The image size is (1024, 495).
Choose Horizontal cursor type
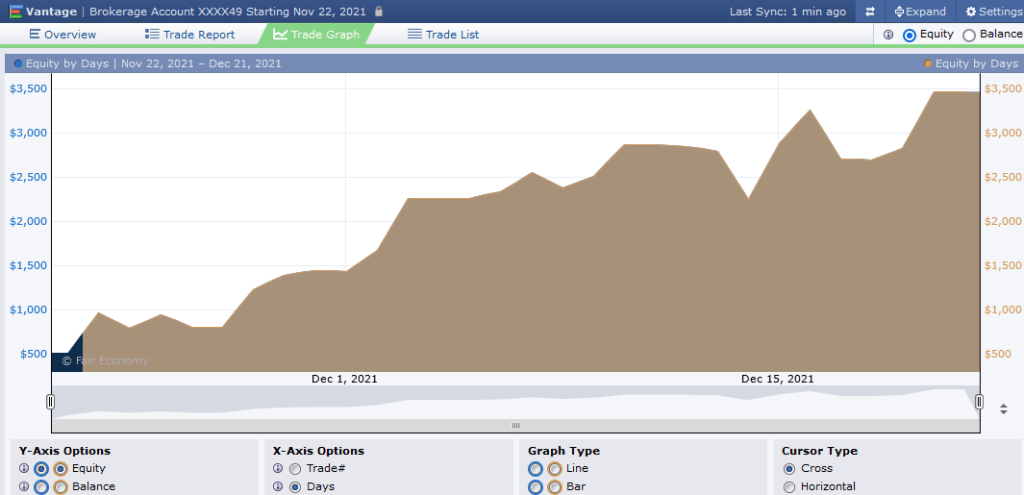tap(790, 487)
